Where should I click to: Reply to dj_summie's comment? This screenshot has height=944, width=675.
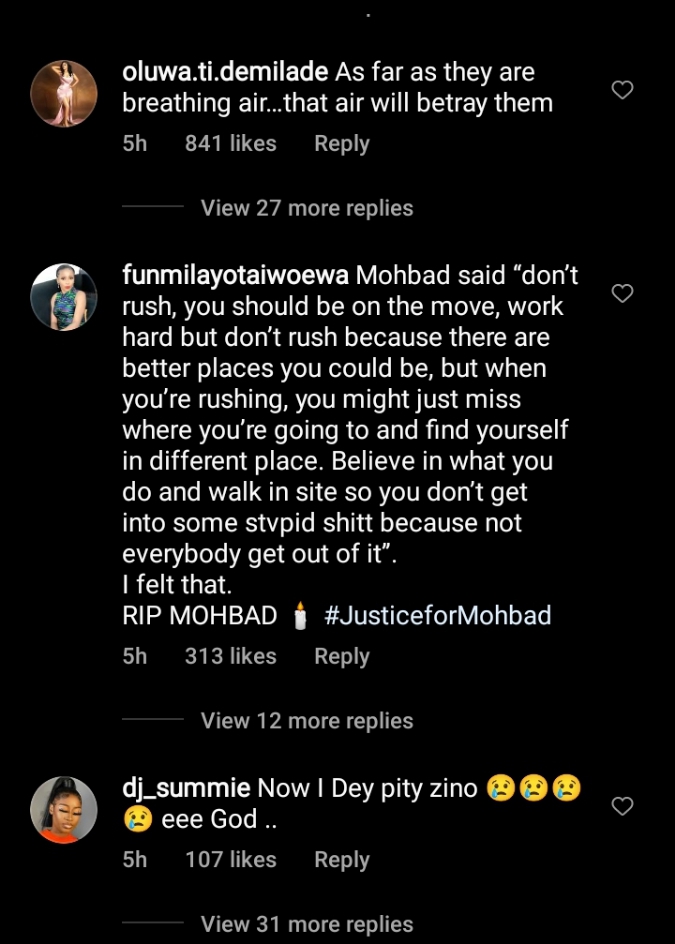342,860
